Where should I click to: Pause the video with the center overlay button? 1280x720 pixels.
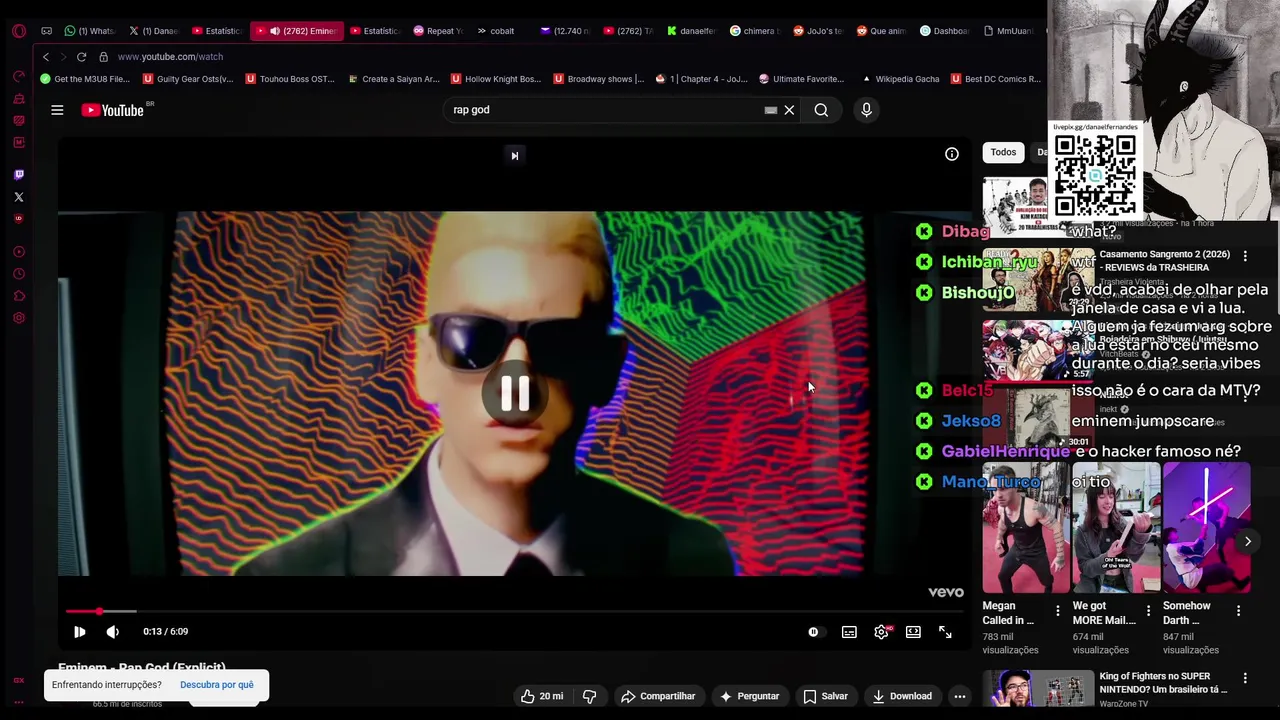[515, 393]
